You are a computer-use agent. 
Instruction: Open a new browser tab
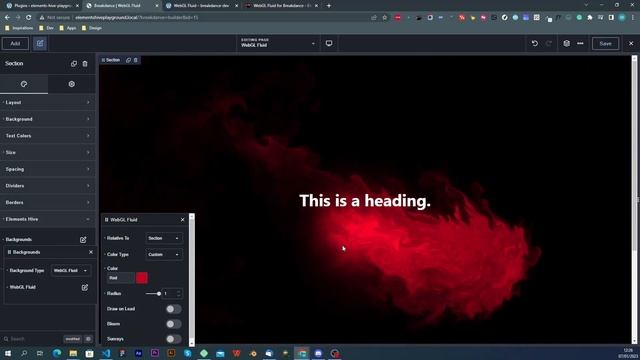(x=329, y=6)
